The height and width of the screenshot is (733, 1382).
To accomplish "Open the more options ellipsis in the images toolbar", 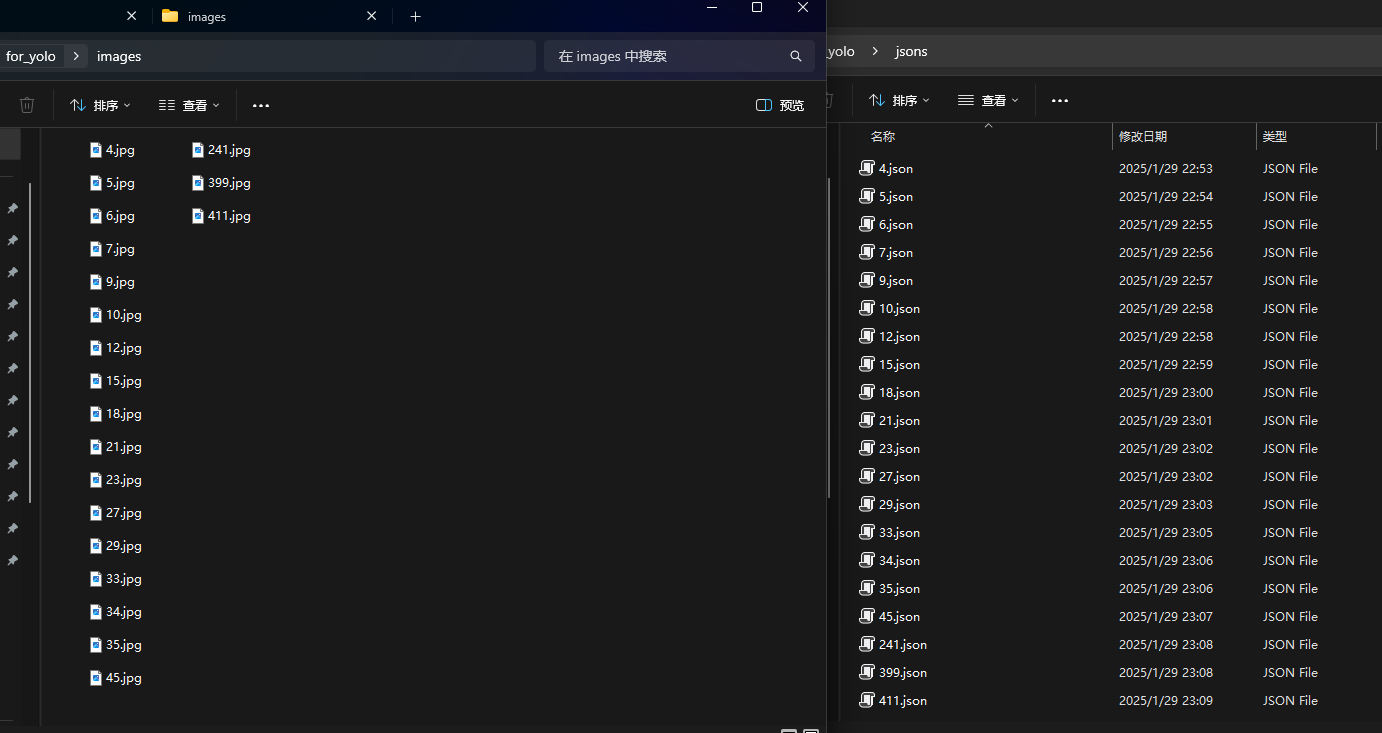I will click(x=261, y=105).
